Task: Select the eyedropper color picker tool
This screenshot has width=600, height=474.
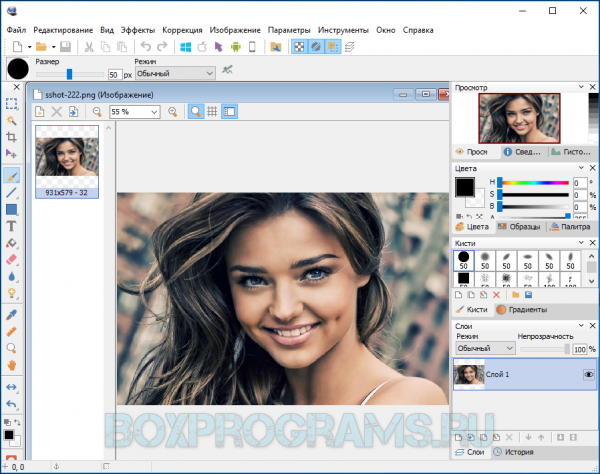Action: pos(11,315)
